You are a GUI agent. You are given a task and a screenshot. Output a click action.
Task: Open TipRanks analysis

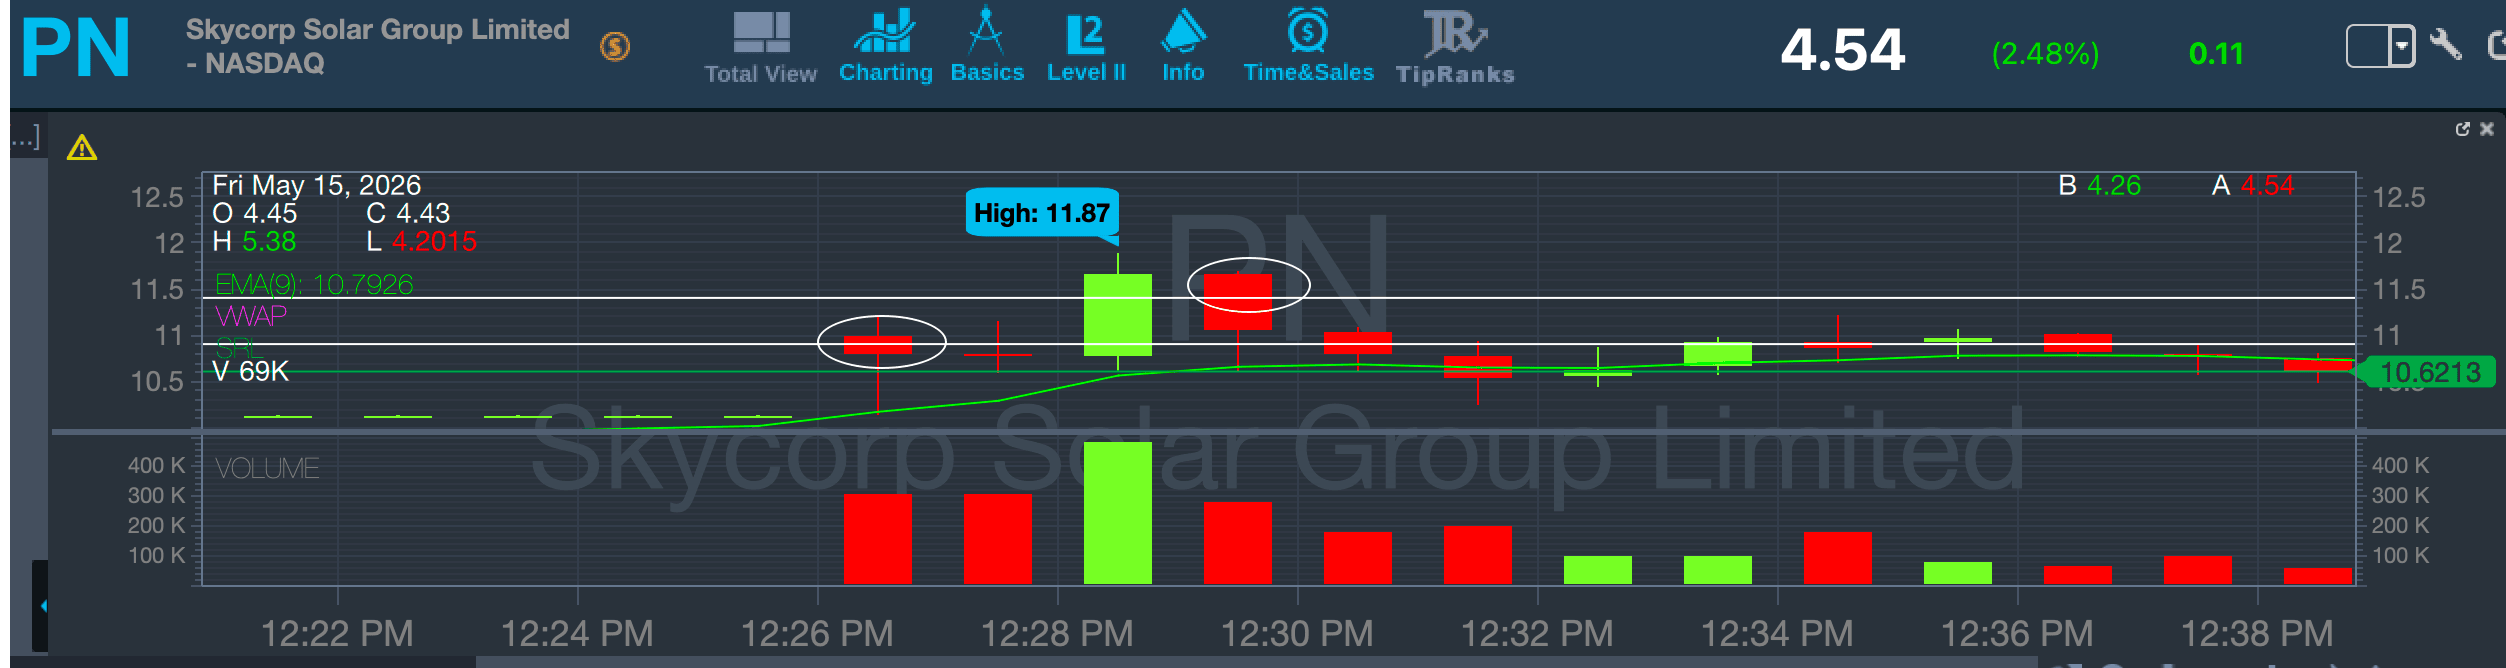click(x=1455, y=48)
